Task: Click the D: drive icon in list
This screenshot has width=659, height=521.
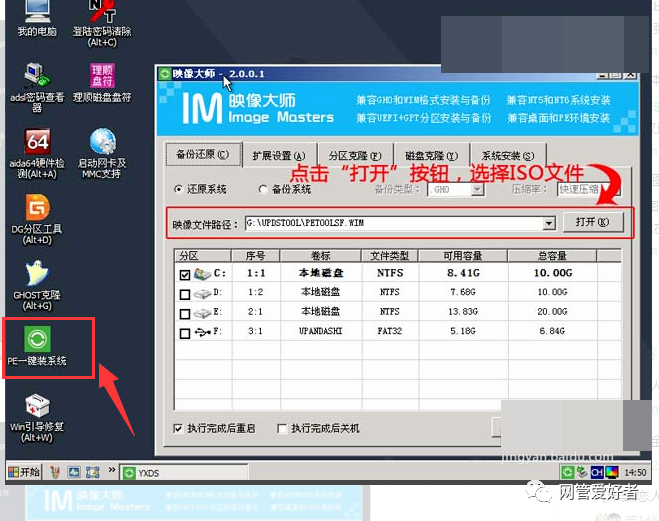Action: (x=202, y=294)
